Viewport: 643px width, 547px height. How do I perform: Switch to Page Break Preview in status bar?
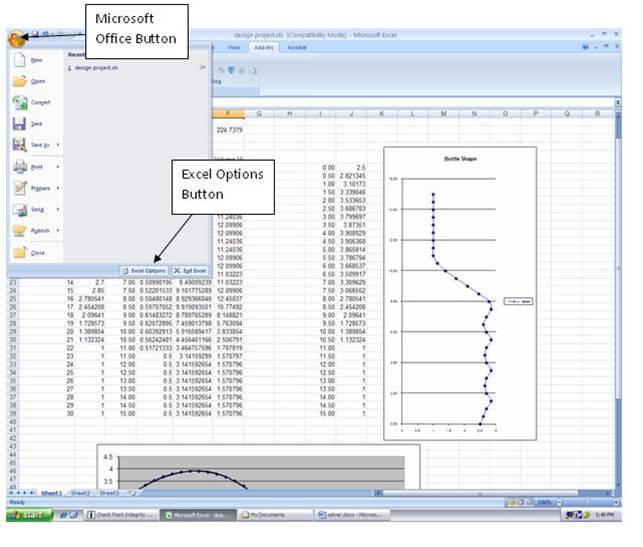click(x=529, y=502)
